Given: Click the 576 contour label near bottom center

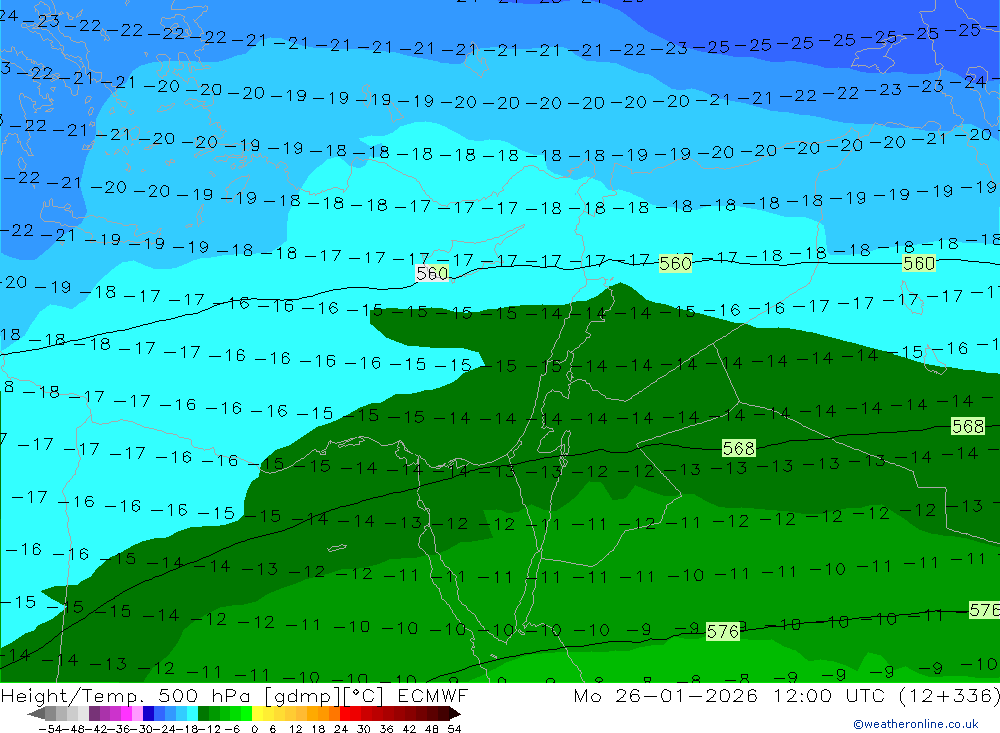Looking at the screenshot, I should (x=723, y=632).
